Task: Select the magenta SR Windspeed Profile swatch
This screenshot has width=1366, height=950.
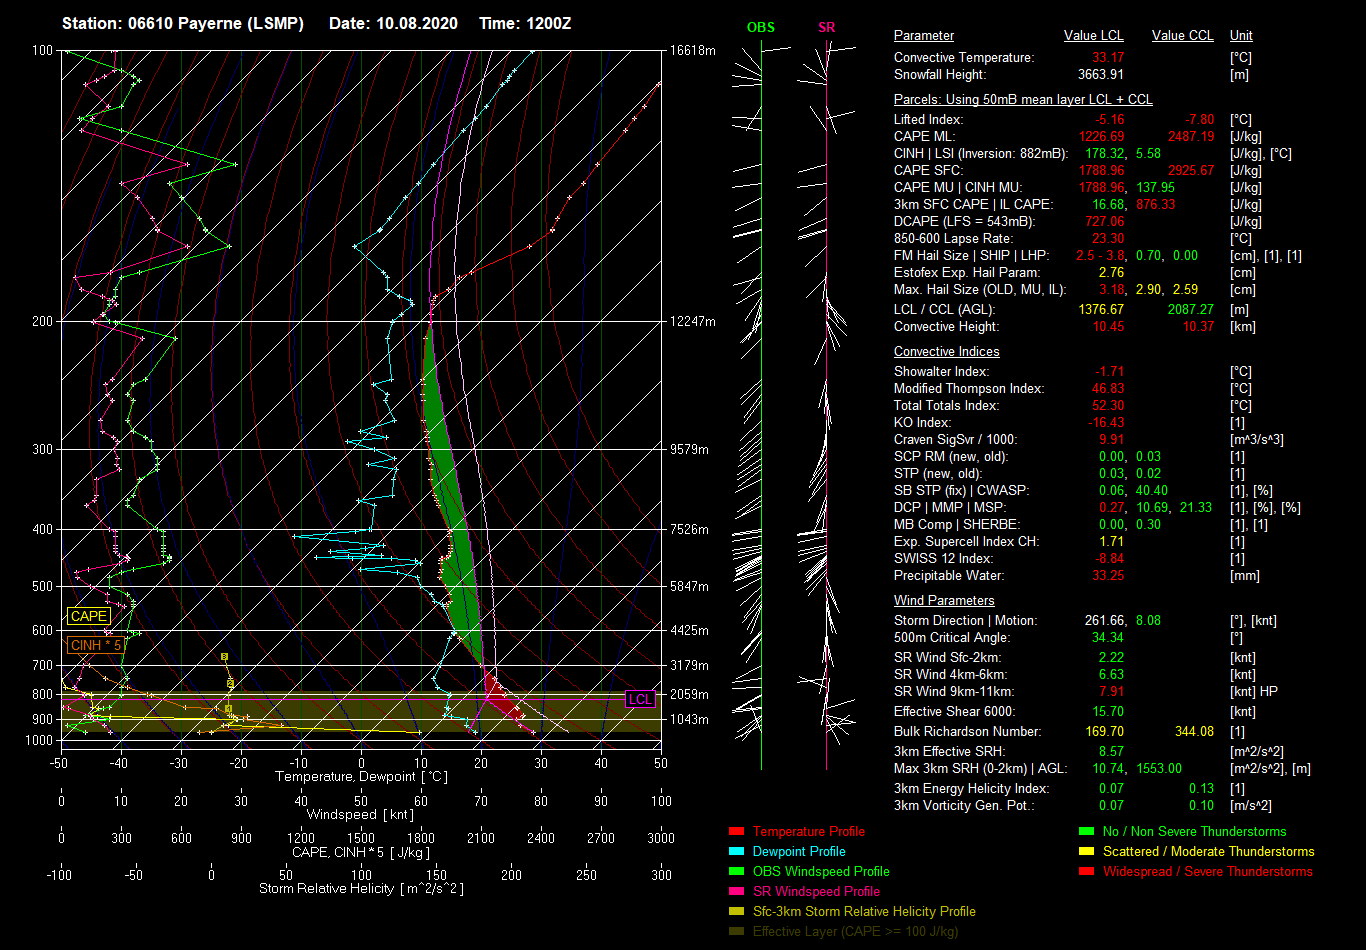Action: 736,892
